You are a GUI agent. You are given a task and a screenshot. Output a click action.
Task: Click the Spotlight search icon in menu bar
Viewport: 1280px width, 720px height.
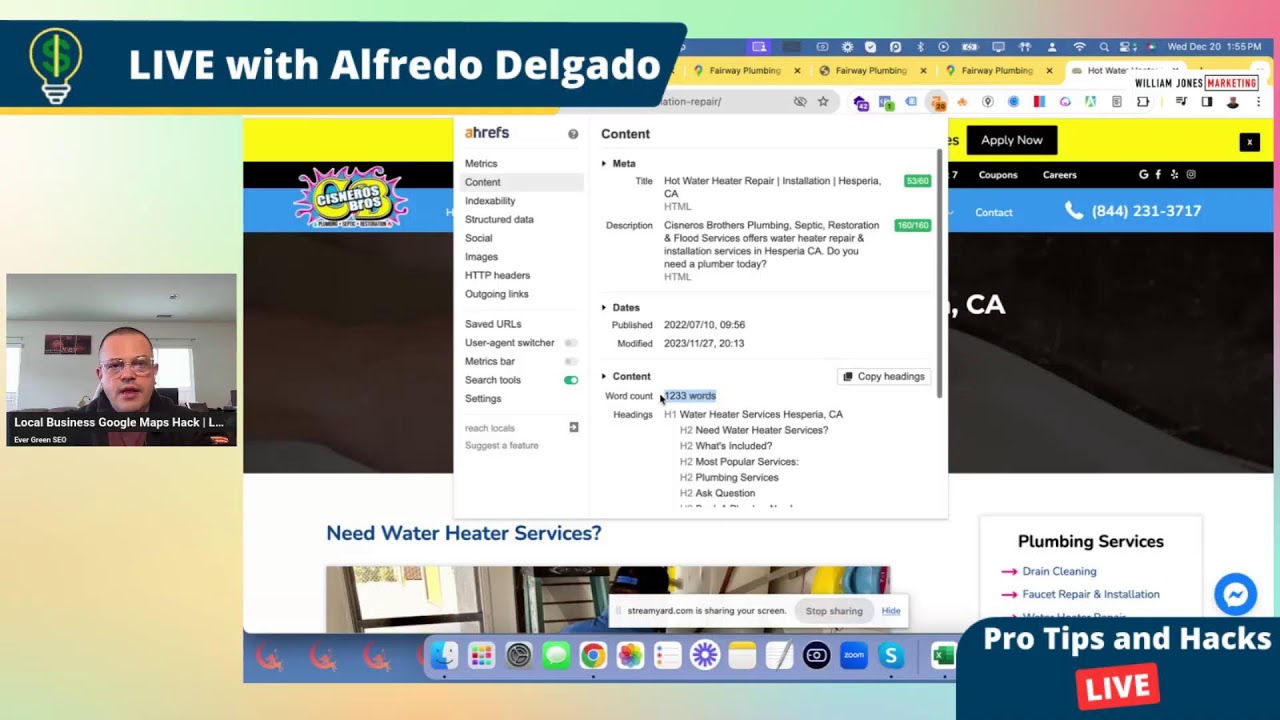click(x=1104, y=47)
